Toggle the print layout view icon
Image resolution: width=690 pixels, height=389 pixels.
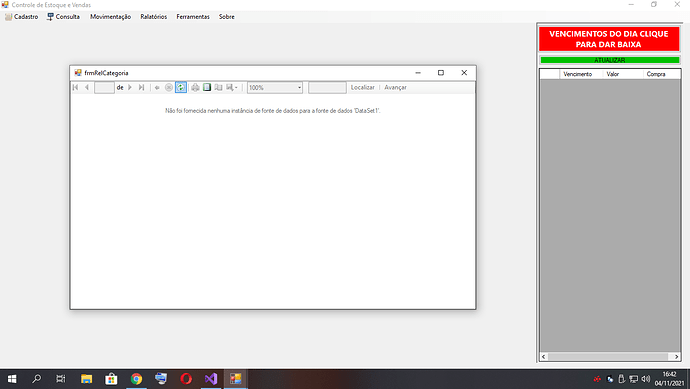[x=207, y=87]
